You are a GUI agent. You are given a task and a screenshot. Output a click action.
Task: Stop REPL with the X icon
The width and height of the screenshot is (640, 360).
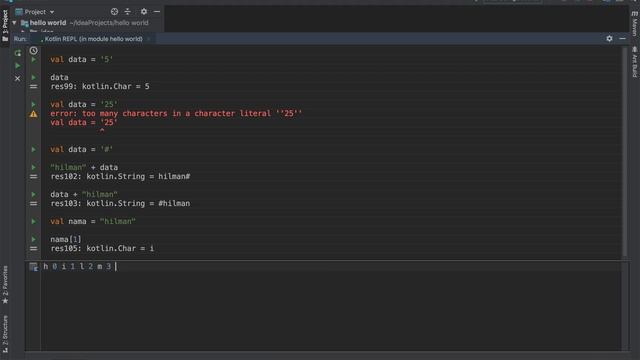click(x=18, y=78)
